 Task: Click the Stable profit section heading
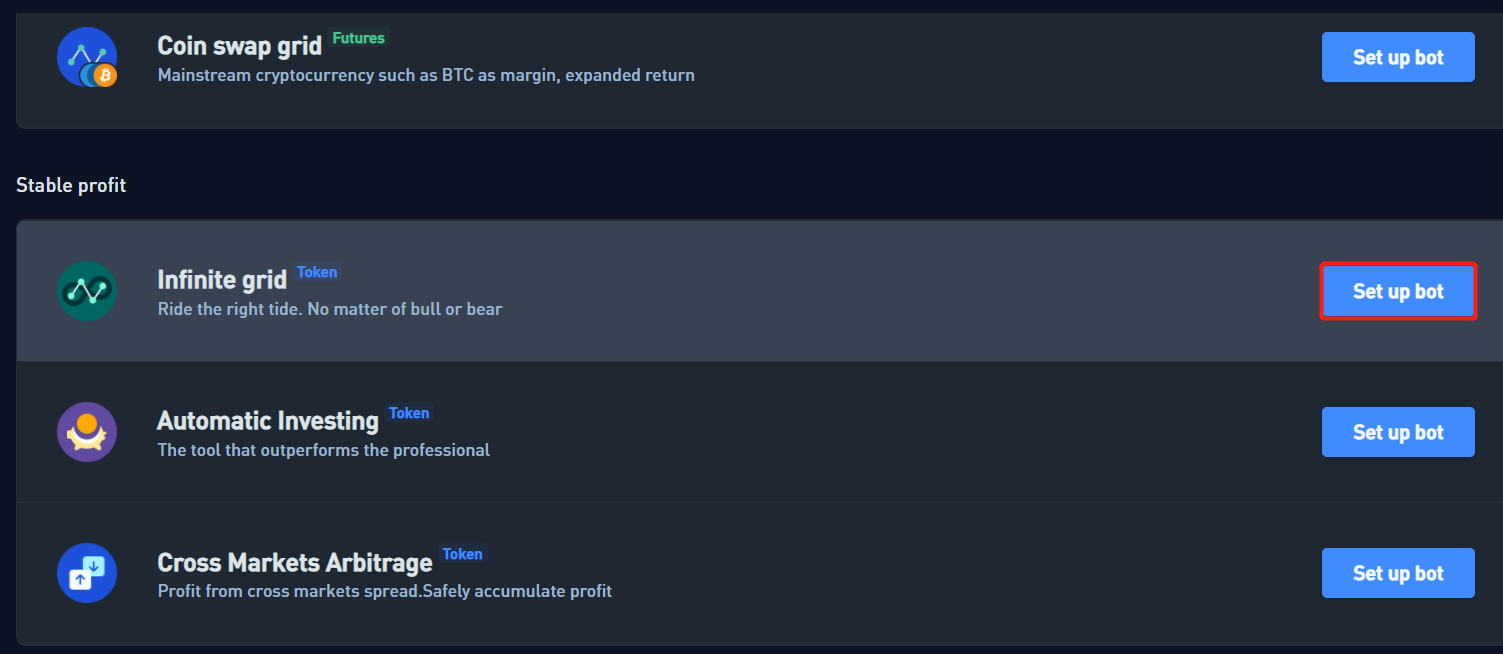pos(71,185)
